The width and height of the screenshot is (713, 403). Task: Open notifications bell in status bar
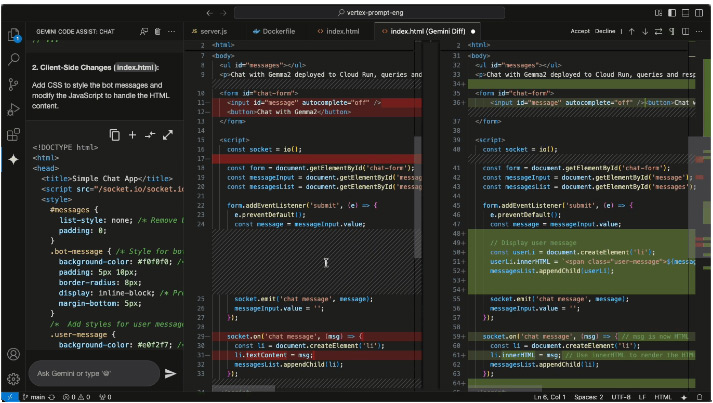click(x=700, y=397)
